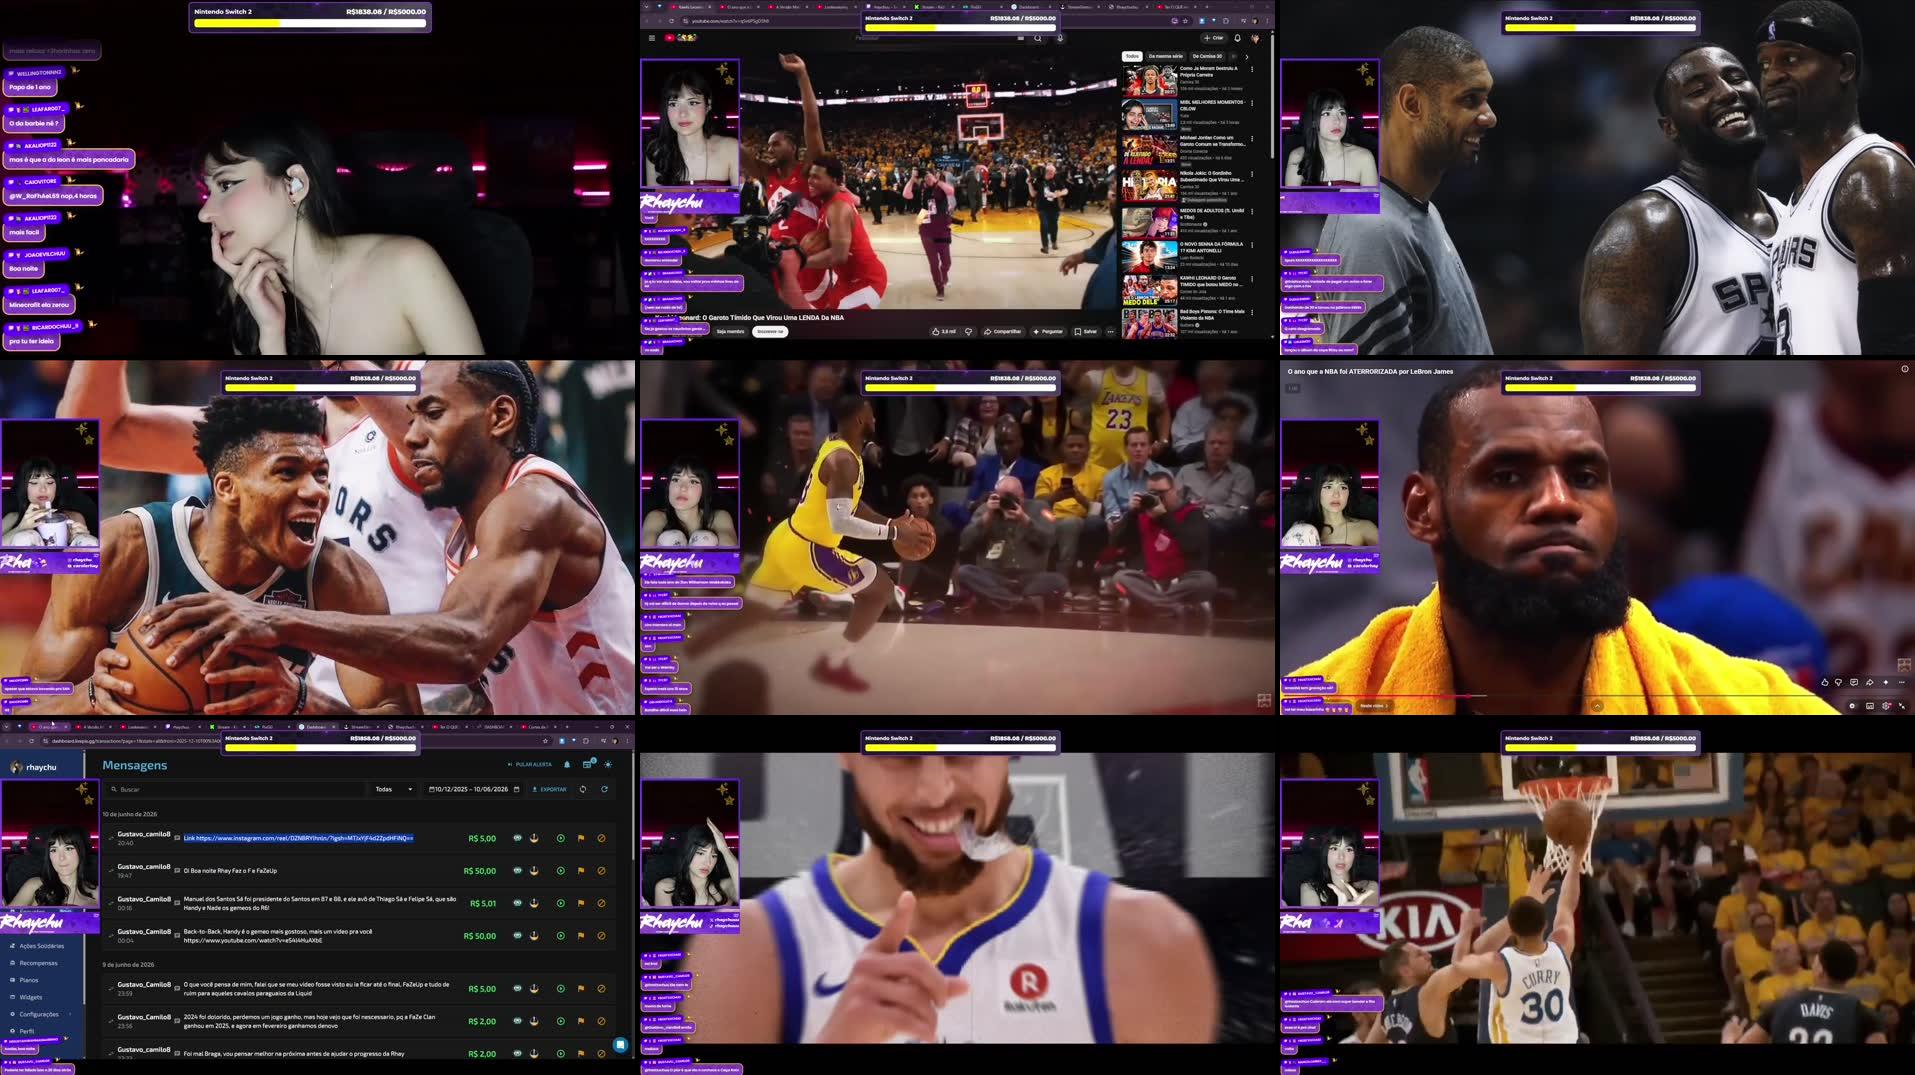Block the 19:47 'Oi Boa noite Rhay' R$ 50,00 message
The height and width of the screenshot is (1075, 1915).
pos(601,871)
